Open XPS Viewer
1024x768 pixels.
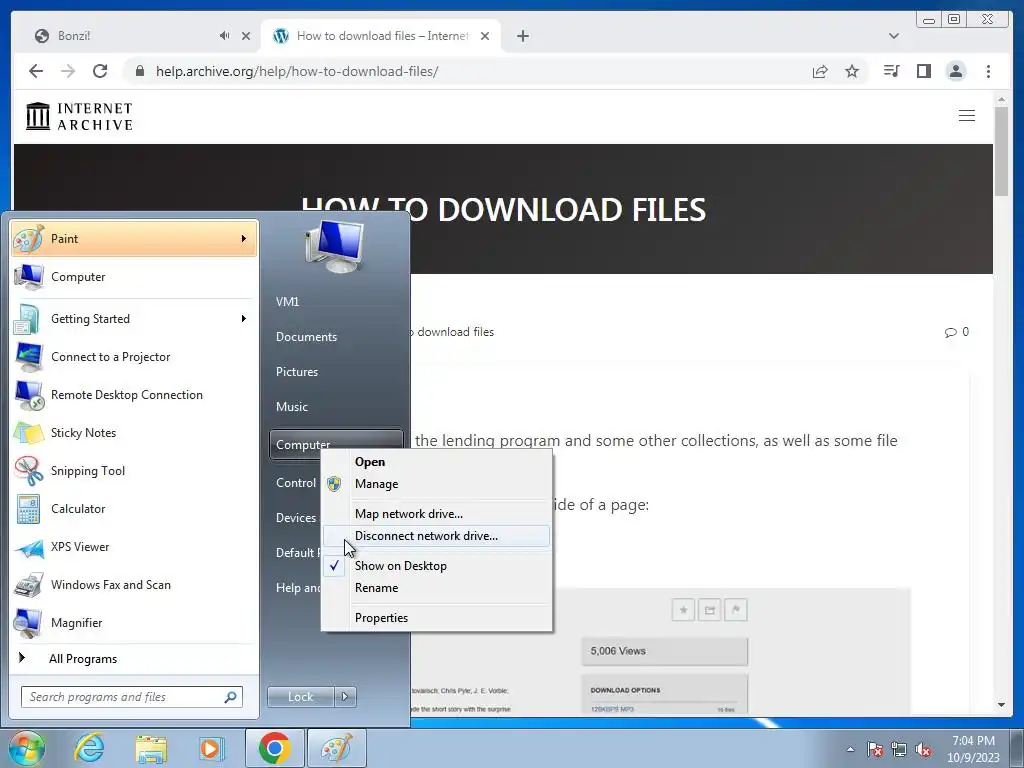coord(134,547)
